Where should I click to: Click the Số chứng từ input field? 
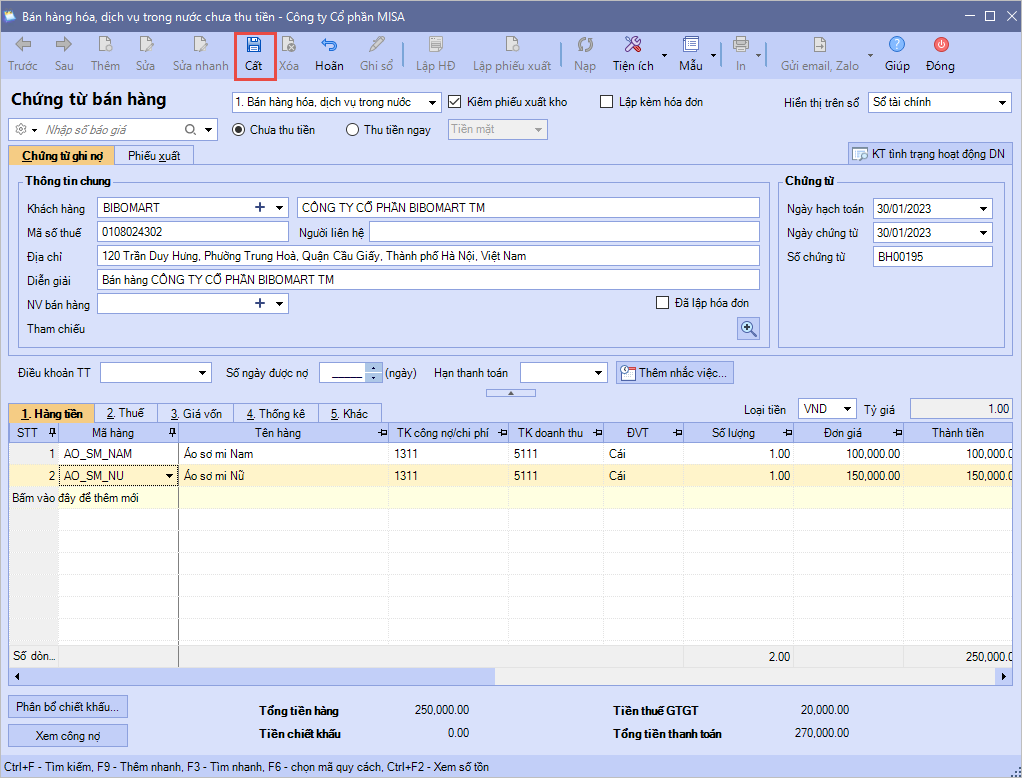coord(932,257)
